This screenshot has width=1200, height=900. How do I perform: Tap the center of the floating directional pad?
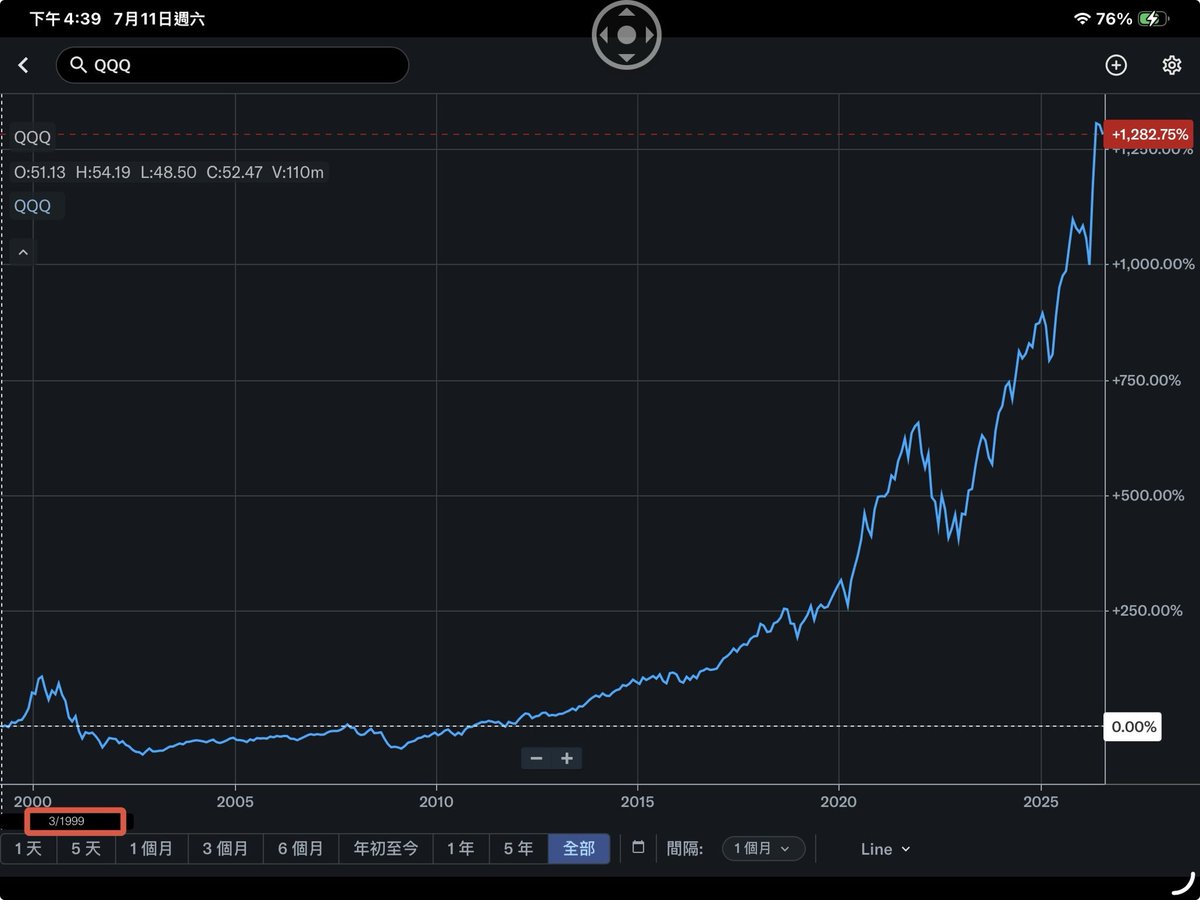coord(627,35)
